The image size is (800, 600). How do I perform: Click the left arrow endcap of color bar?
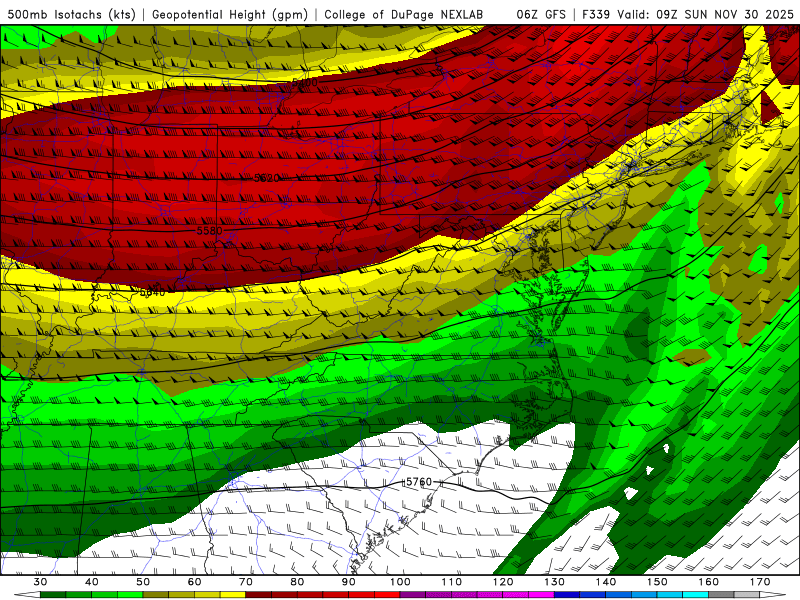[x=27, y=595]
